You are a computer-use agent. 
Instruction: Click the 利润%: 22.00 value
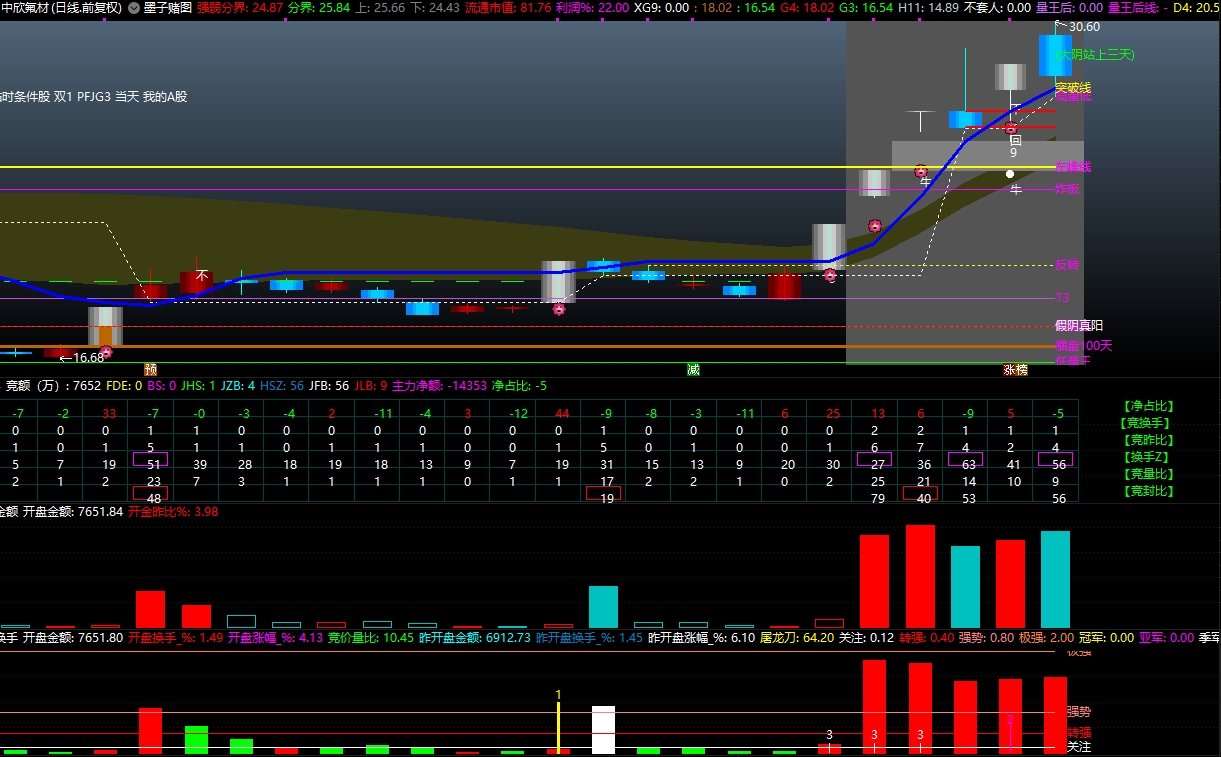click(x=593, y=7)
